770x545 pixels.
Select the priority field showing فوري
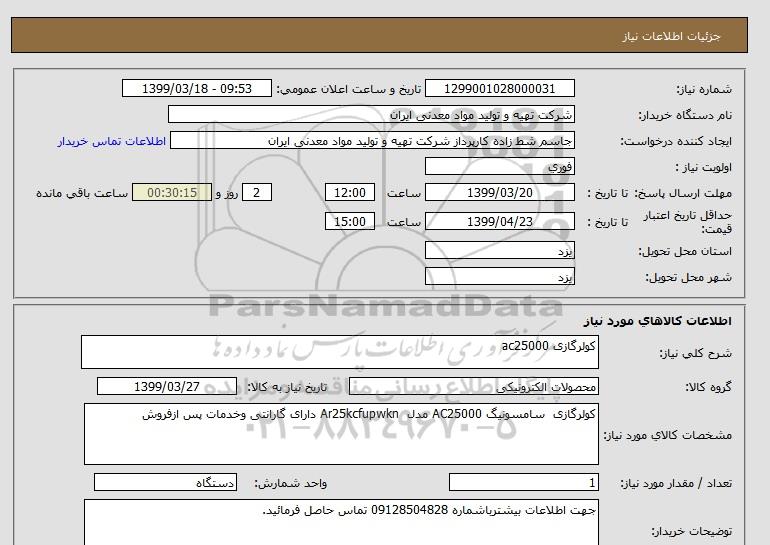click(499, 167)
